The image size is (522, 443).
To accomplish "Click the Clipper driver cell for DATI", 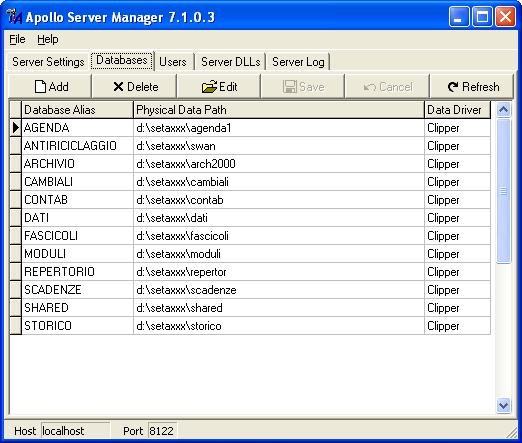I will pyautogui.click(x=458, y=218).
